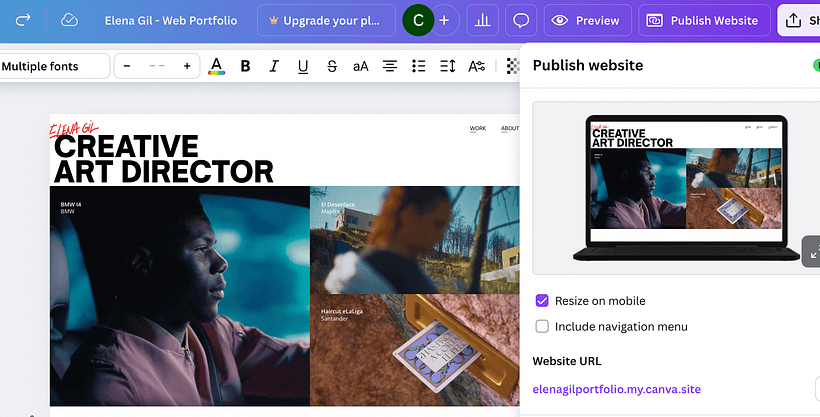Enable Include navigation menu checkbox
This screenshot has height=417, width=820.
pyautogui.click(x=542, y=326)
